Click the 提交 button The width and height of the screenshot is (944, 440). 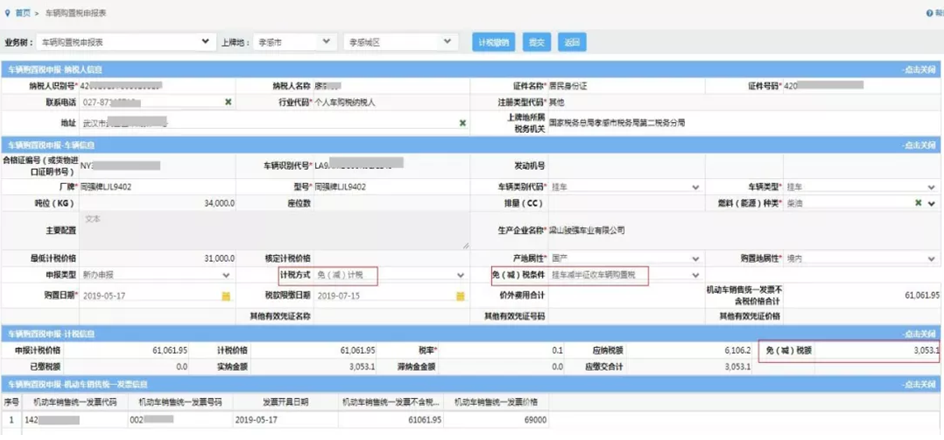(536, 42)
